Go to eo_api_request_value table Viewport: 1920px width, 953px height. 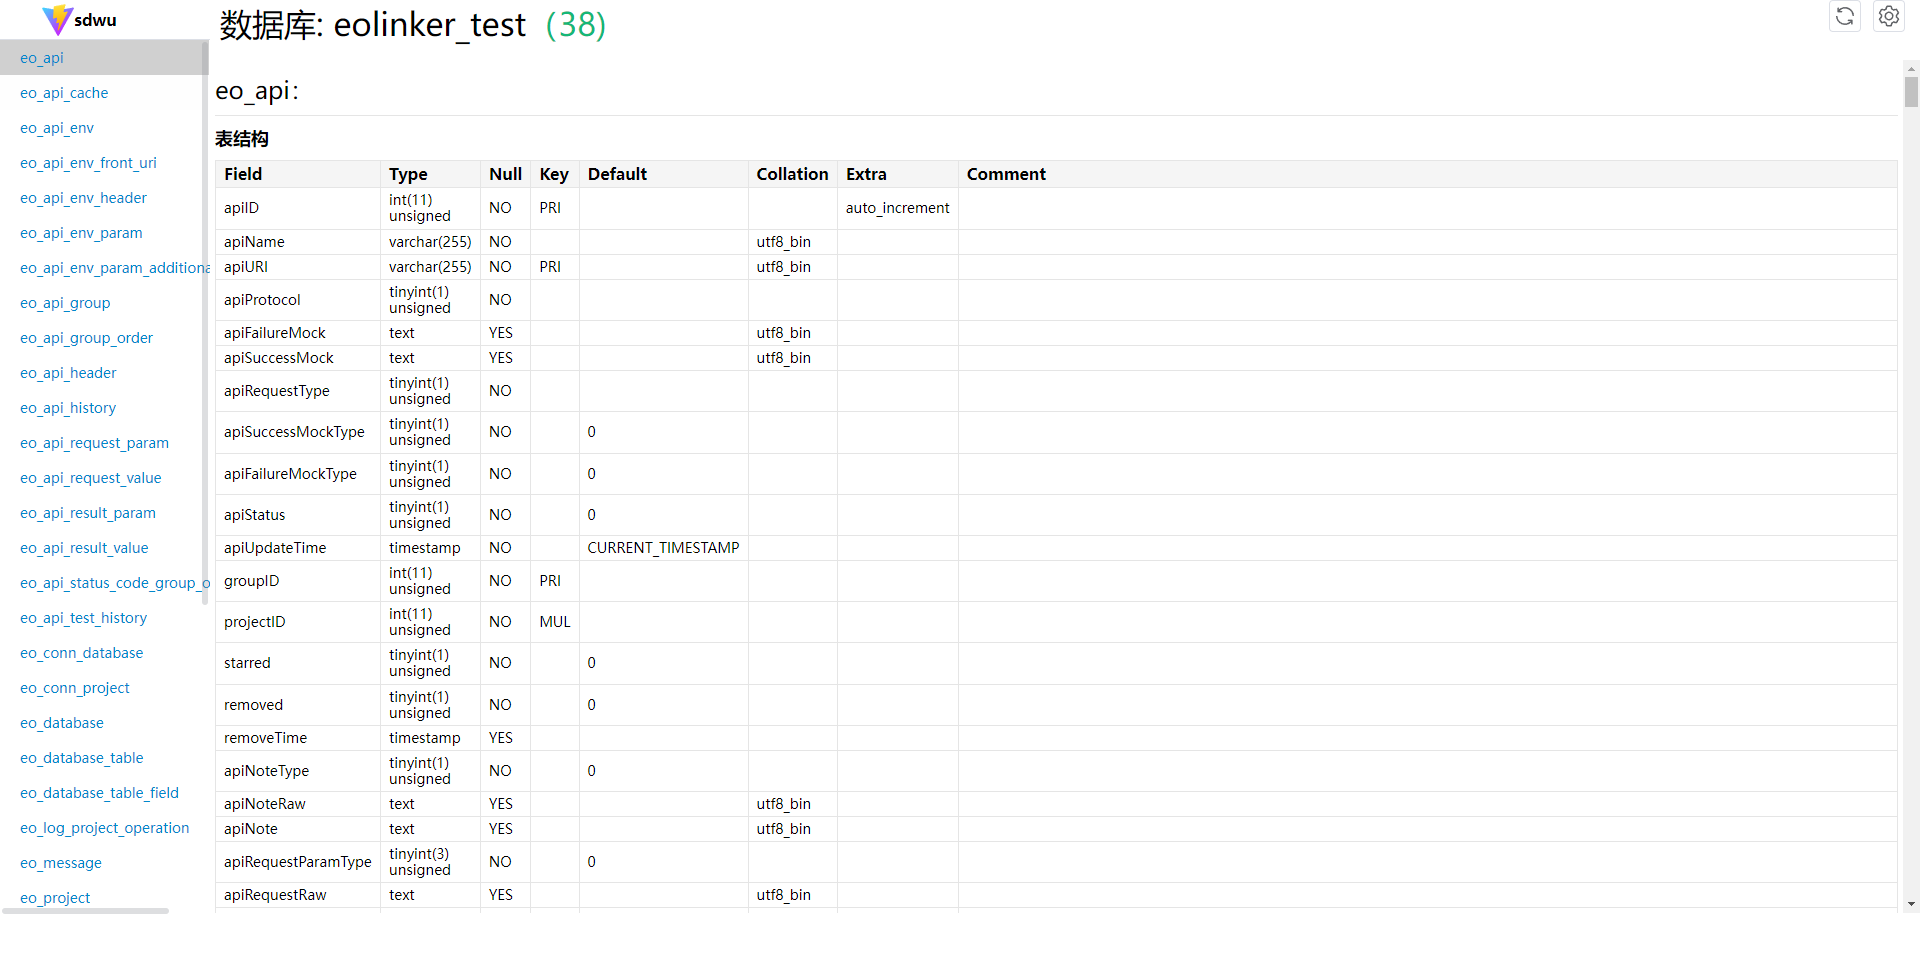tap(90, 478)
